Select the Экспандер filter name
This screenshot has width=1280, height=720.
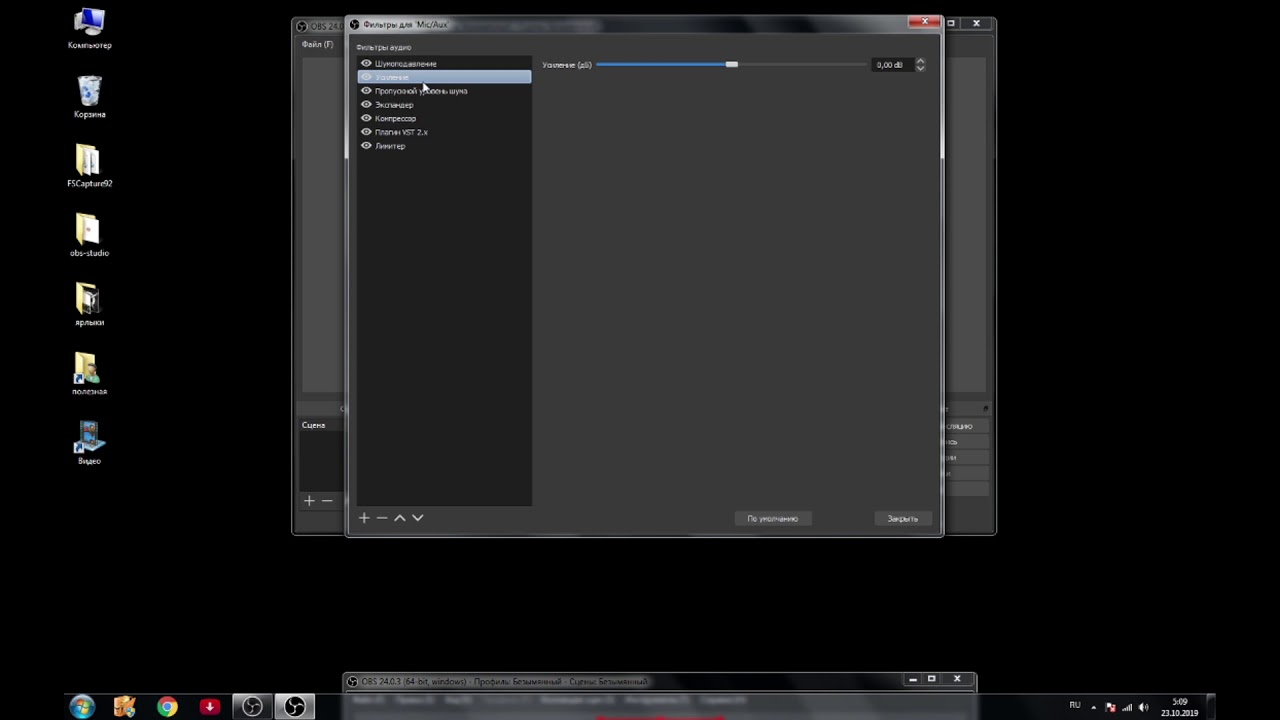click(x=394, y=105)
